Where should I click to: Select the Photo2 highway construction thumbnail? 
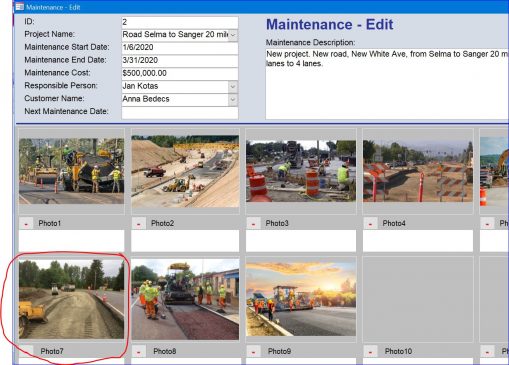point(185,171)
